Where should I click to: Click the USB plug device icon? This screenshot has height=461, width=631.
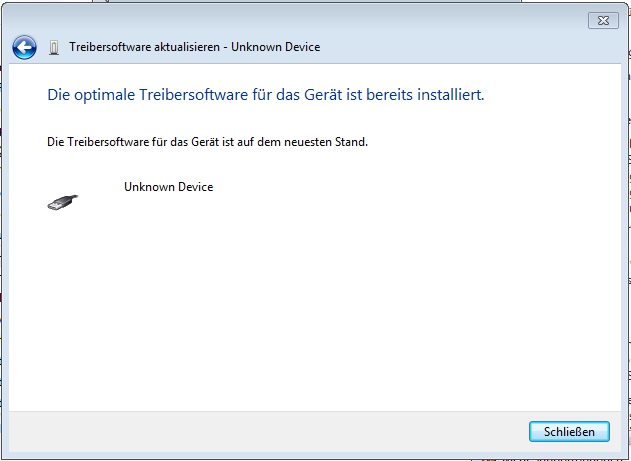(x=63, y=202)
